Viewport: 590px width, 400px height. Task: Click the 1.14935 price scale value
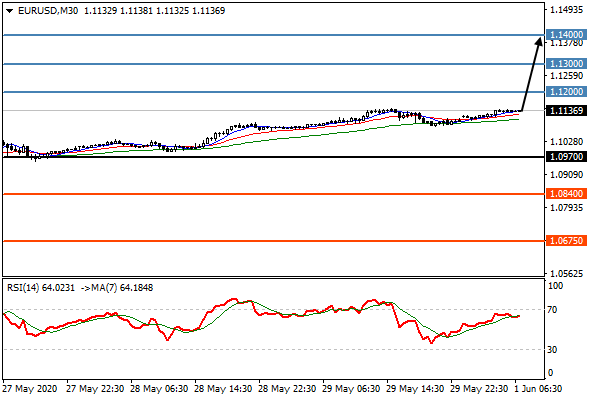click(567, 10)
